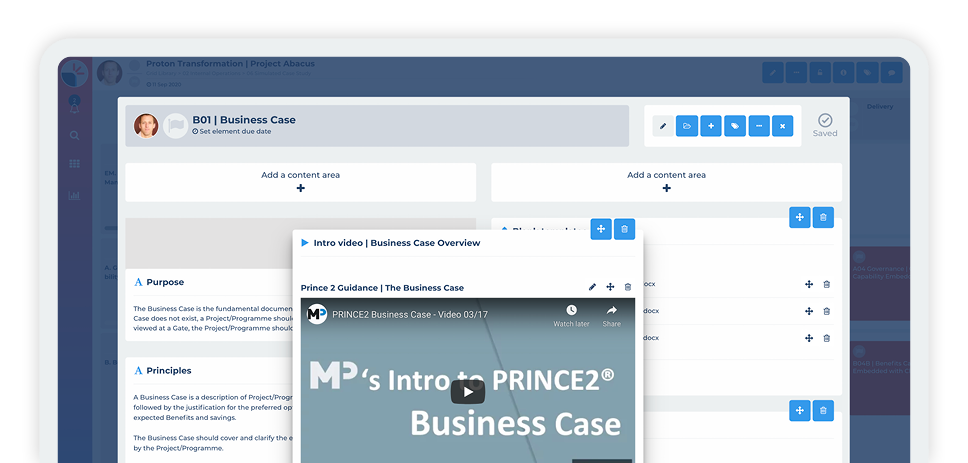
Task: Click the Intro video | Business Case Overview heading
Action: tap(396, 243)
